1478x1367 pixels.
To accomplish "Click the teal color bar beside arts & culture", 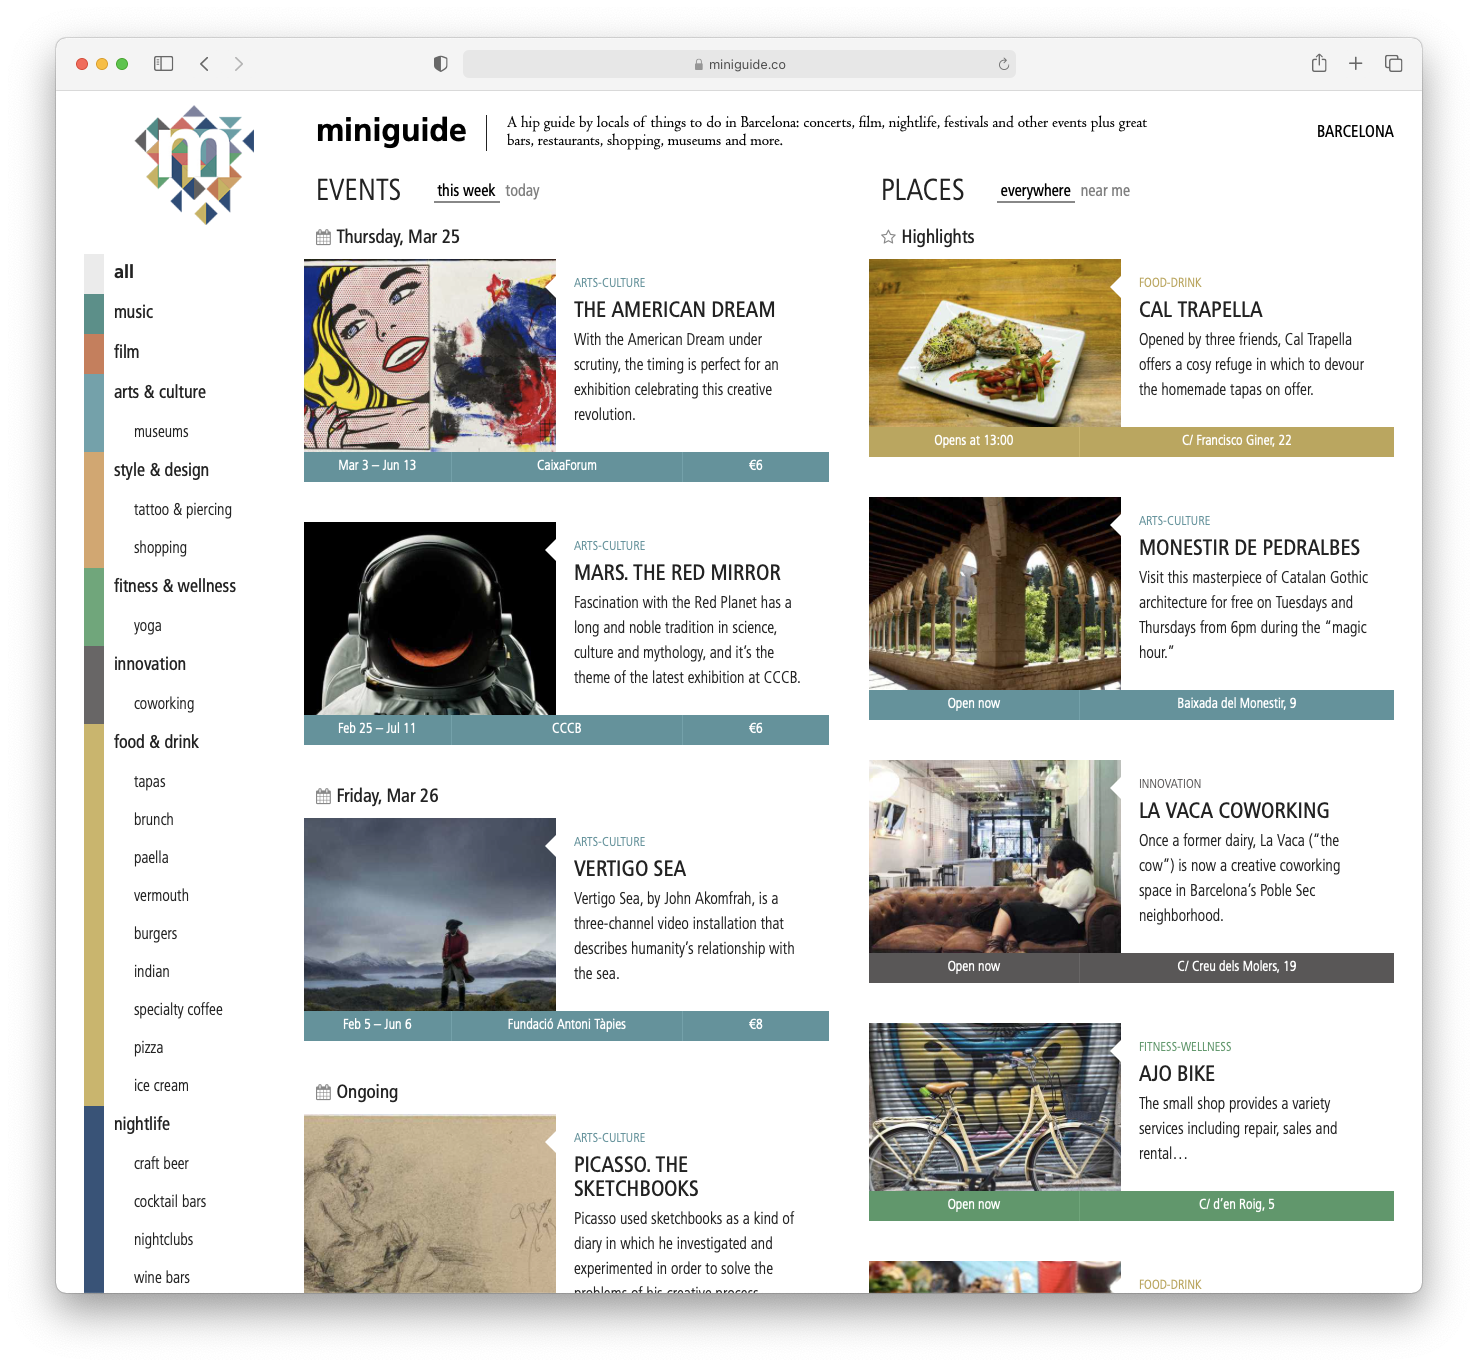I will click(94, 412).
